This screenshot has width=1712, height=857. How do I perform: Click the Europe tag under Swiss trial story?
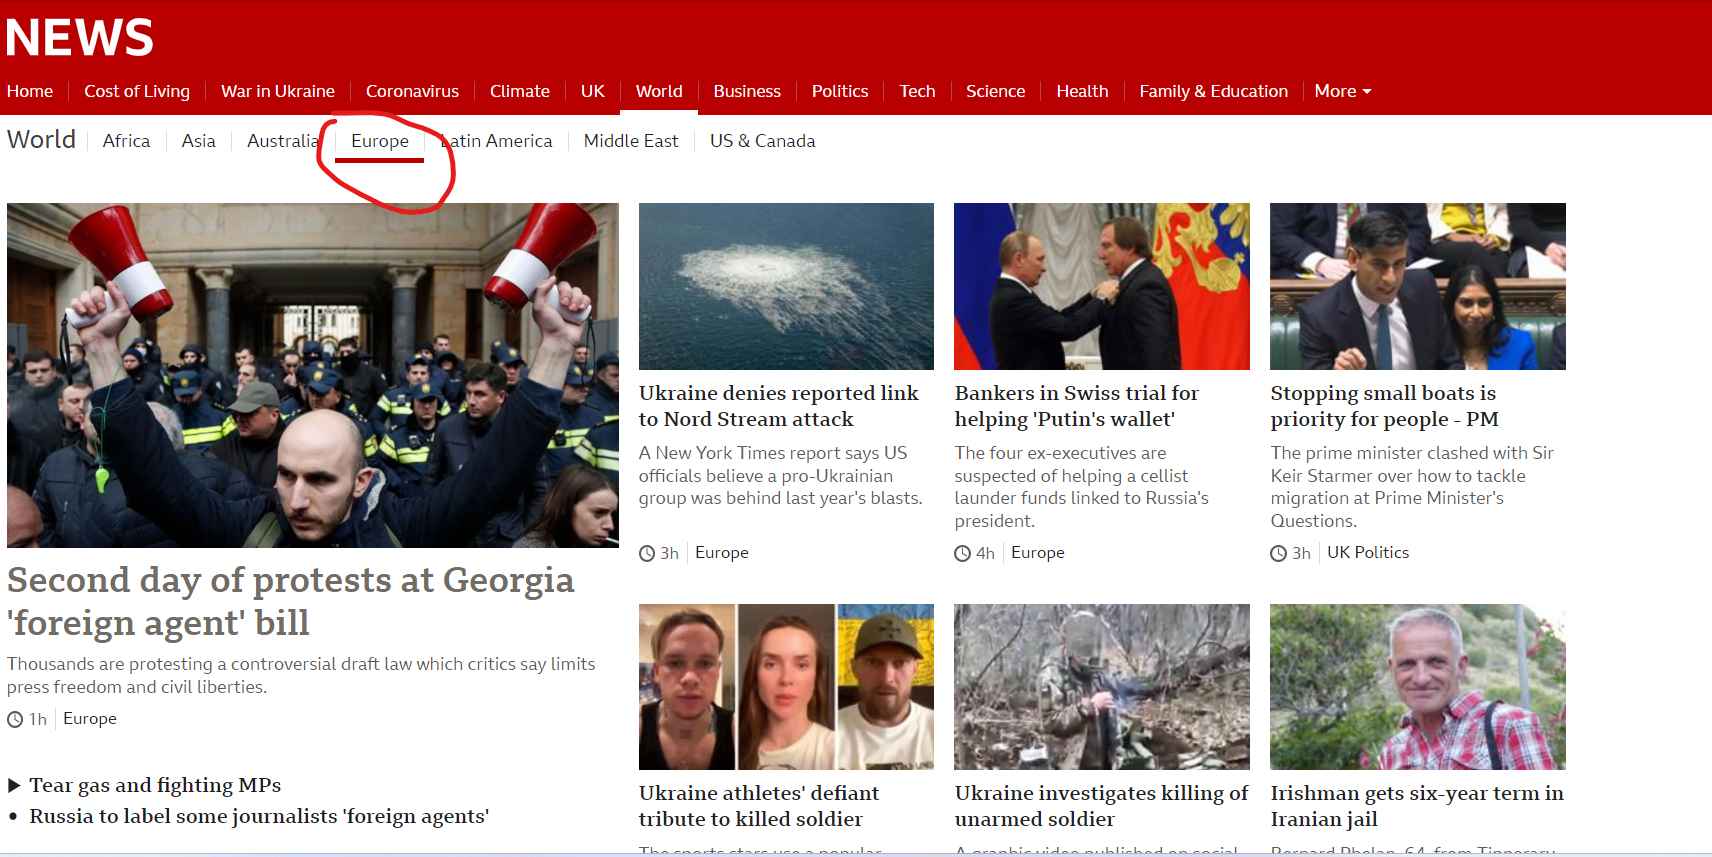pyautogui.click(x=1038, y=552)
